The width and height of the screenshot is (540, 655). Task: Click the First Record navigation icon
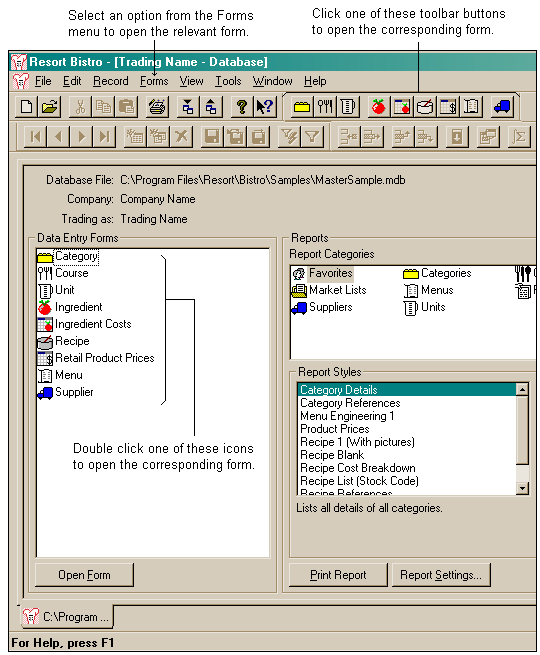[x=35, y=137]
